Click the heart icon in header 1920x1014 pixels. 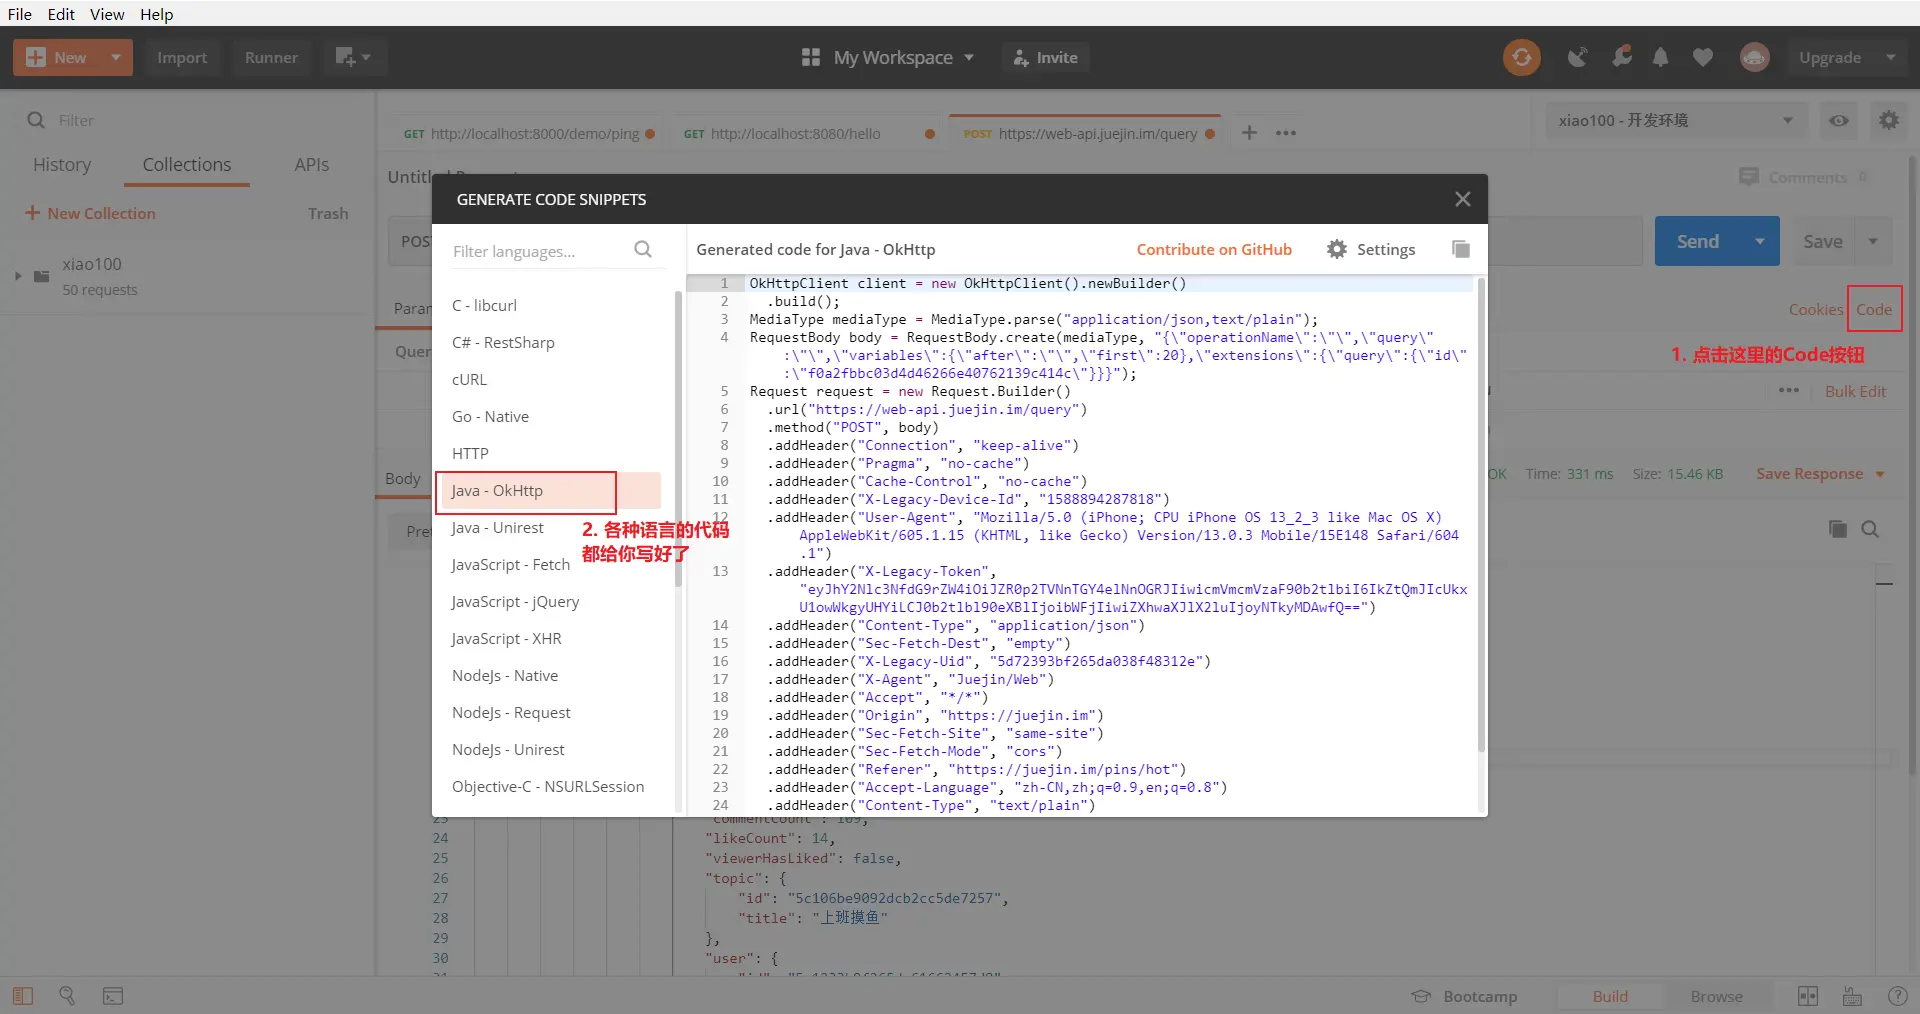pyautogui.click(x=1702, y=57)
